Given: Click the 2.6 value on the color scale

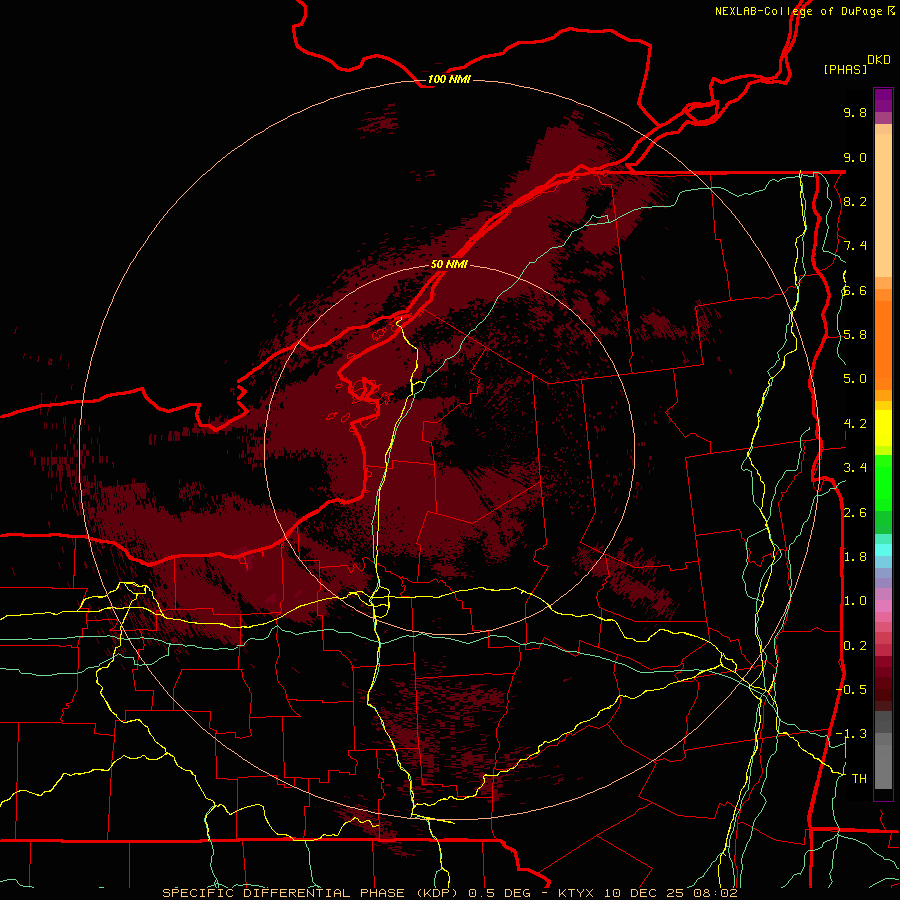Looking at the screenshot, I should 855,513.
